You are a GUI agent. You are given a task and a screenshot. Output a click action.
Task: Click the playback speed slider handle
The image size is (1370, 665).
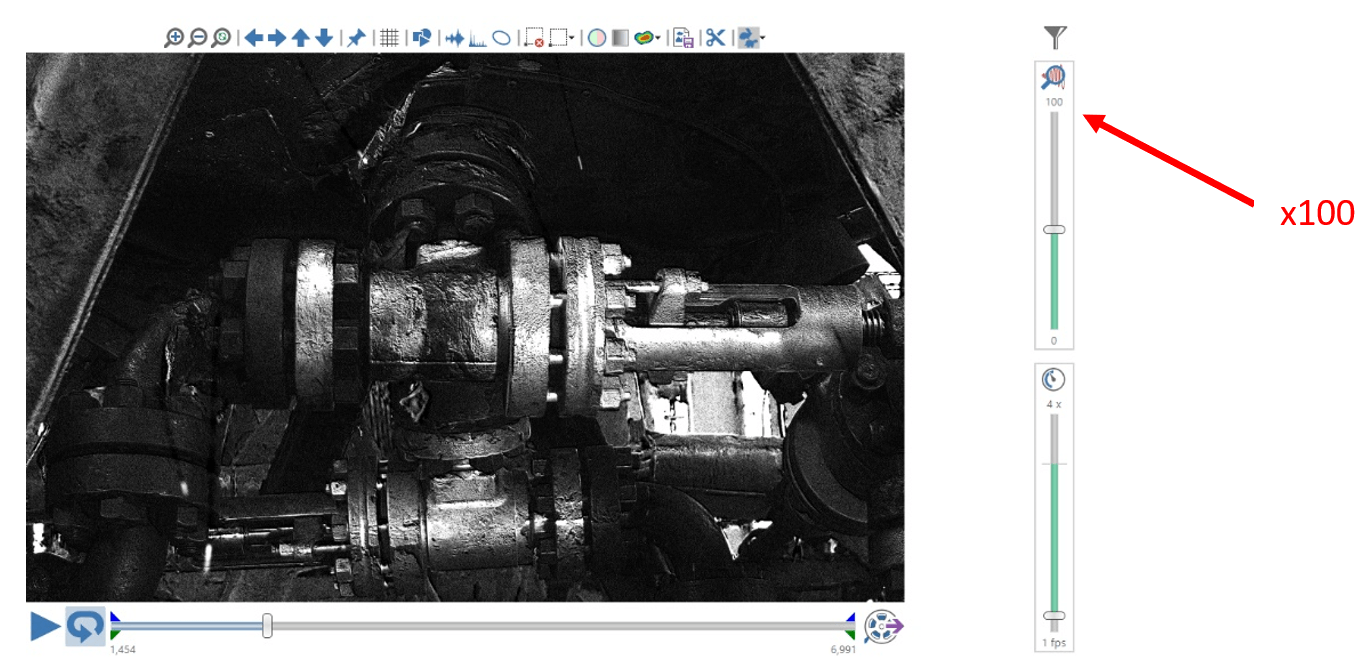click(x=1054, y=615)
